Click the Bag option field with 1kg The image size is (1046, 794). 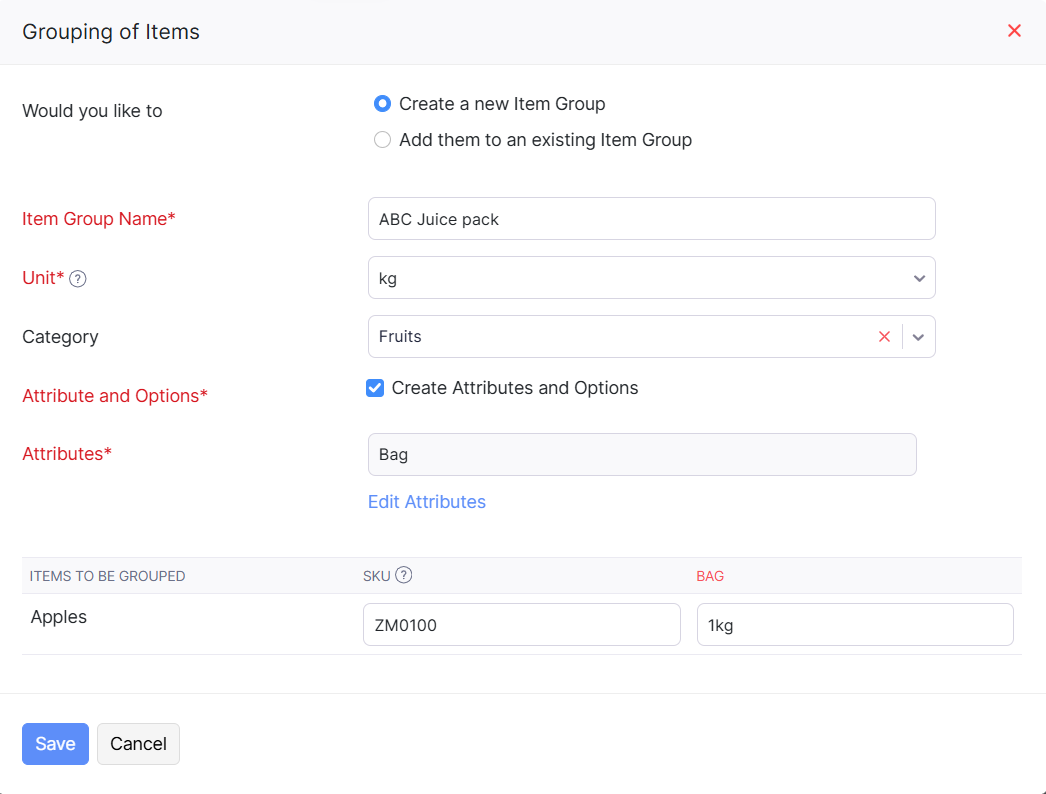click(x=854, y=625)
